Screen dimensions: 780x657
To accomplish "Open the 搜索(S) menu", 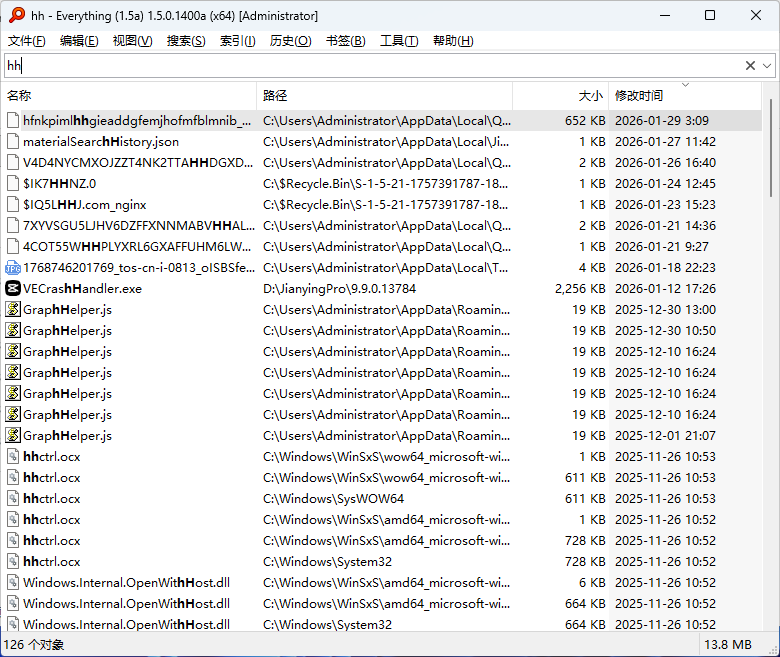I will click(186, 41).
